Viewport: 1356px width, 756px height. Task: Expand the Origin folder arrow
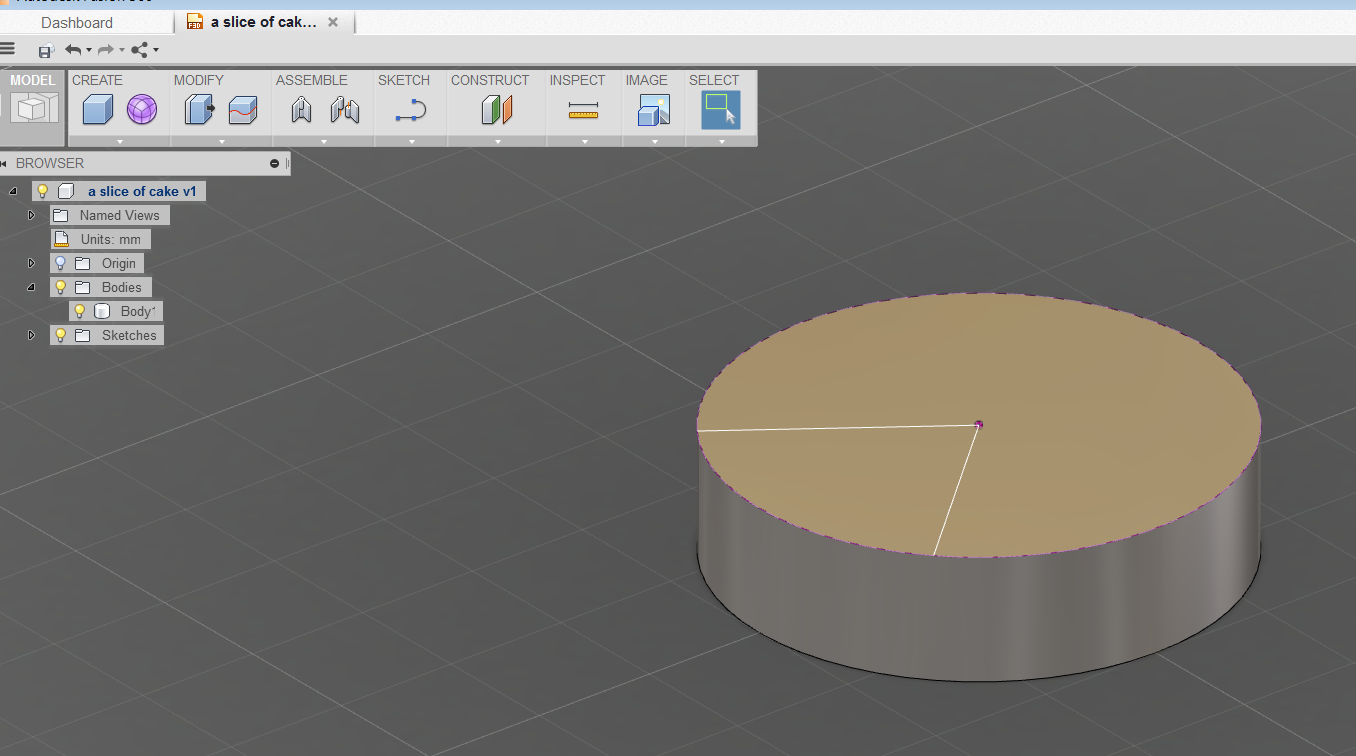tap(31, 263)
